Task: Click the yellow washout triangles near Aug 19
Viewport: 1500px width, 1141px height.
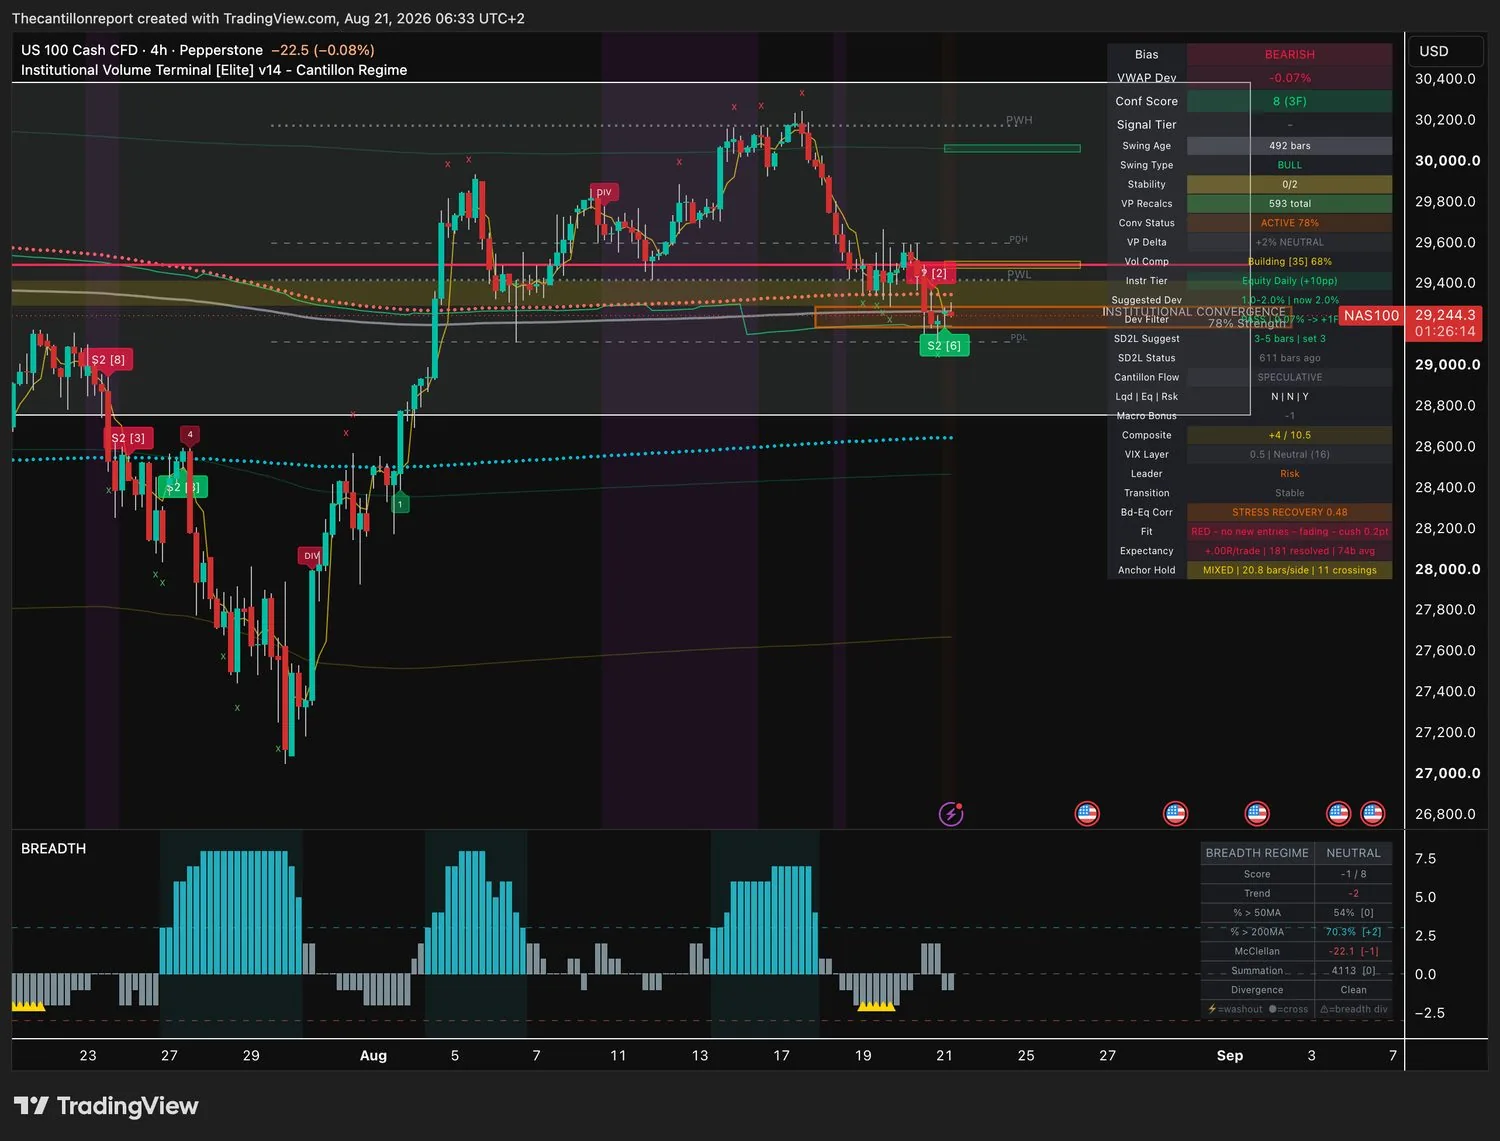Action: pos(876,1006)
